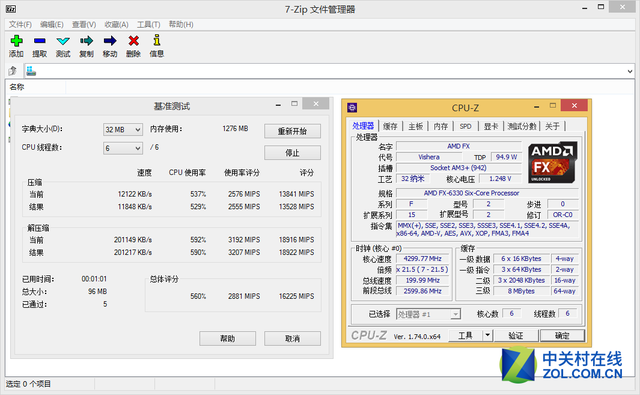This screenshot has height=395, width=640.
Task: Click the 16225 MIPS total rating
Action: (x=296, y=296)
